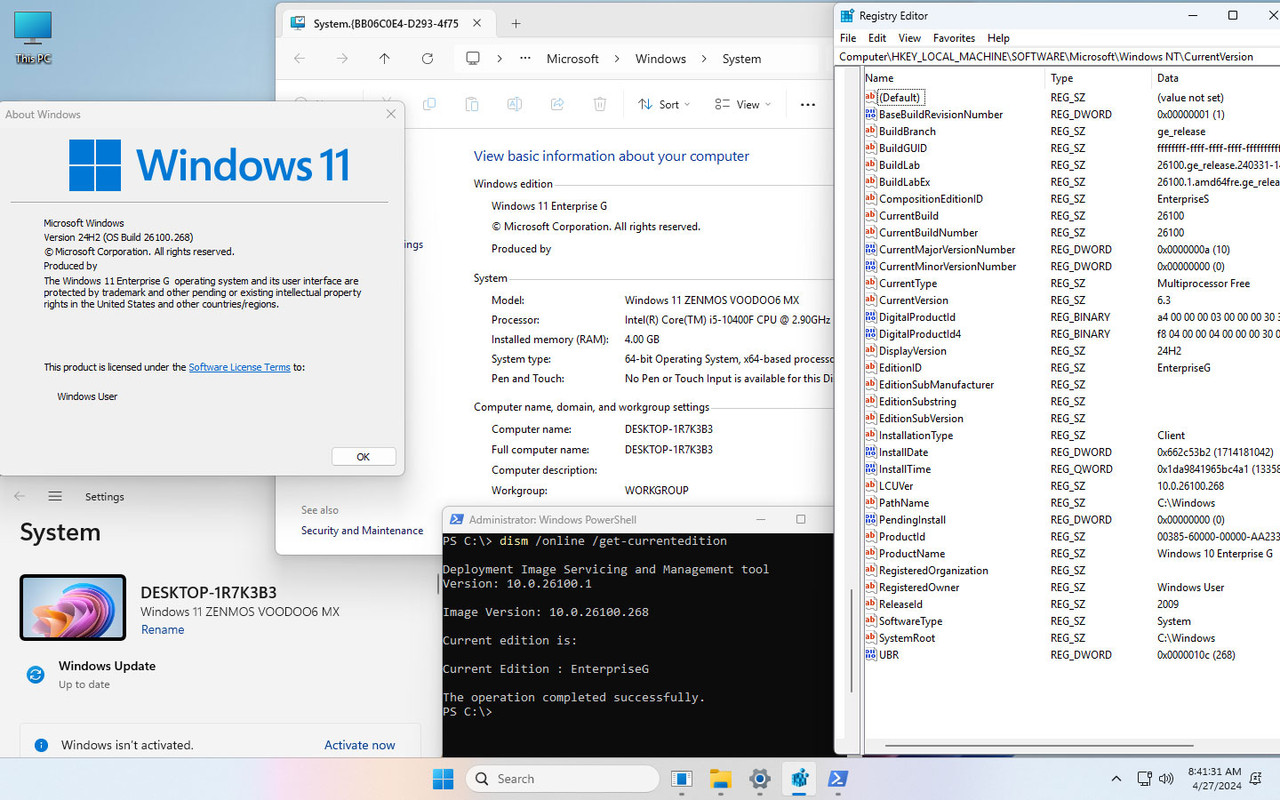Click Windows breadcrumb in address bar
1280x800 pixels.
[661, 59]
